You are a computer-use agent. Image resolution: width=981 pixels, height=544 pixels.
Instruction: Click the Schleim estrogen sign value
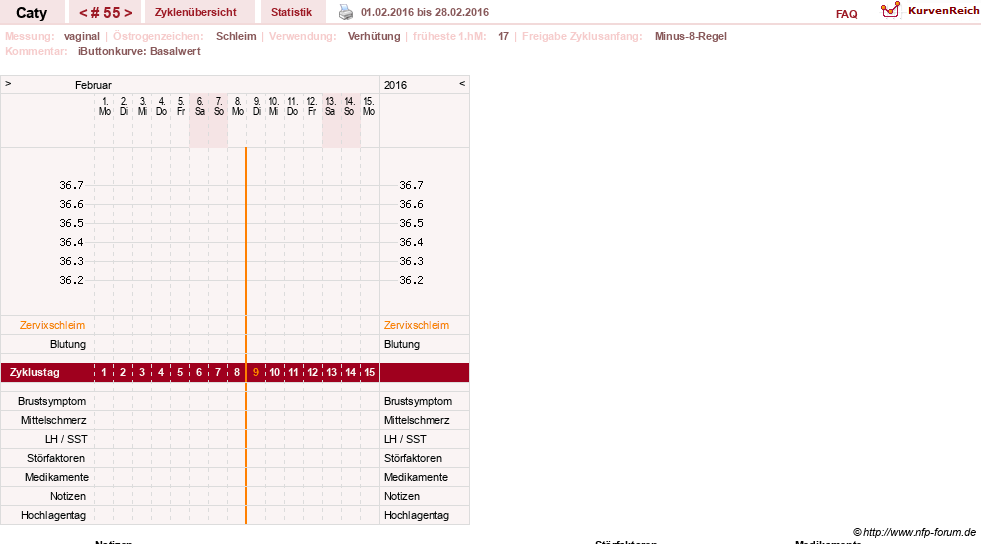(x=236, y=36)
